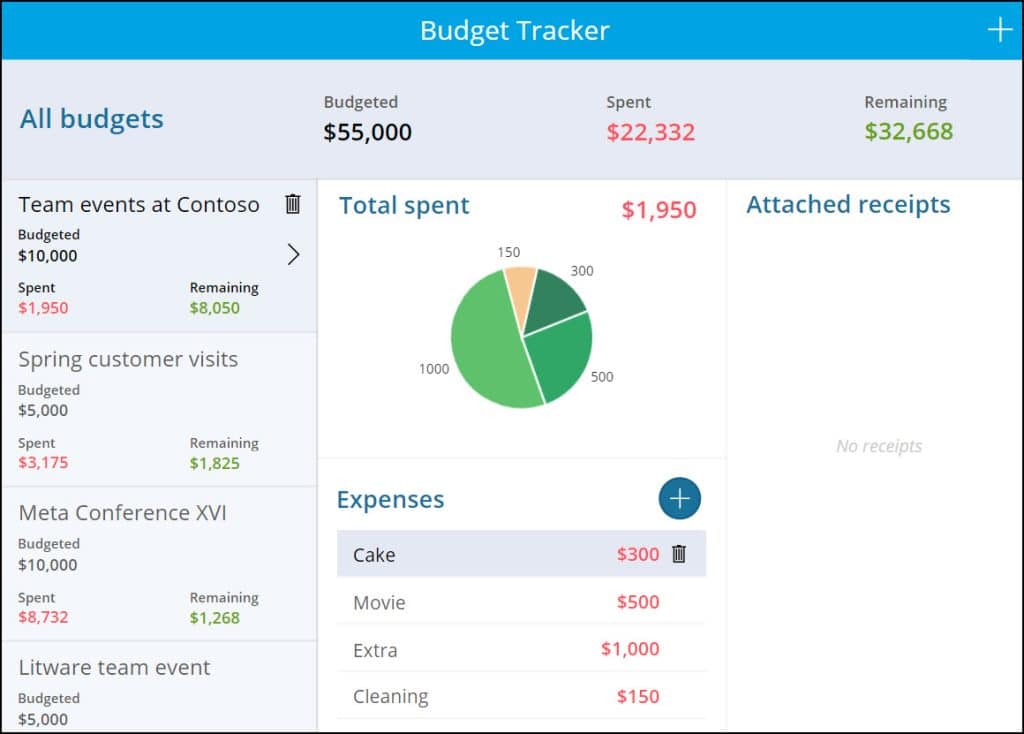This screenshot has height=734, width=1024.
Task: Click total spent $22,332 value
Action: (x=650, y=132)
